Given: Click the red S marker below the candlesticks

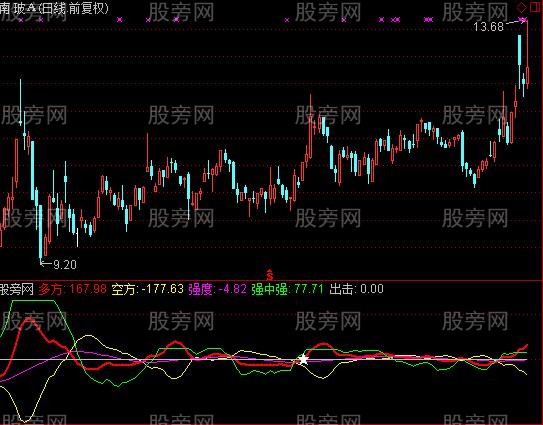Looking at the screenshot, I should click(270, 275).
